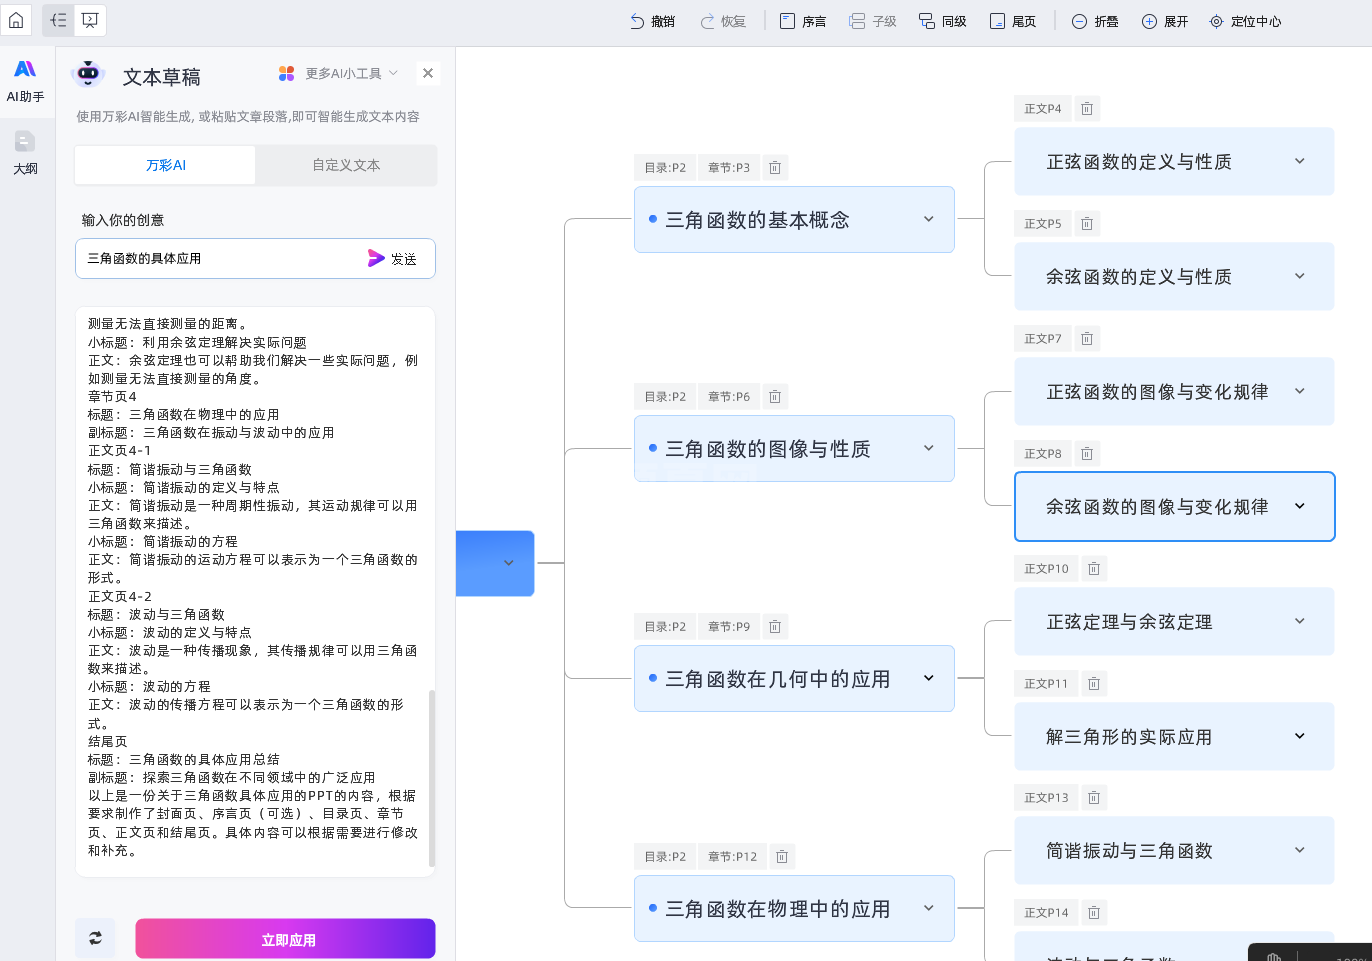This screenshot has height=961, width=1372.
Task: Open the AI助手 sidebar panel
Action: click(25, 80)
